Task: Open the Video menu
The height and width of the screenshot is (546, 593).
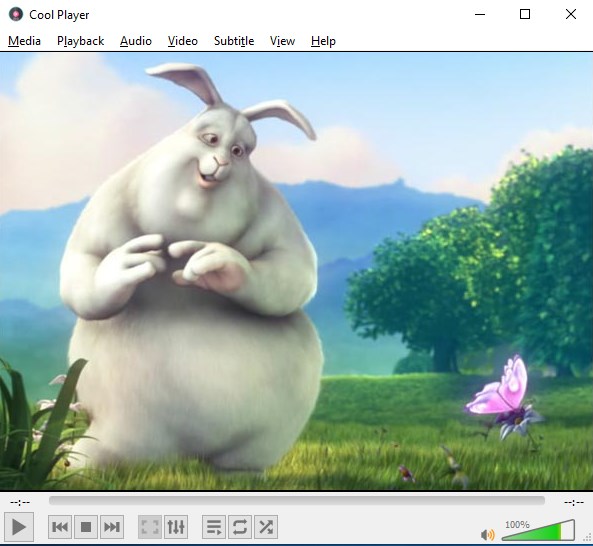Action: pyautogui.click(x=183, y=41)
